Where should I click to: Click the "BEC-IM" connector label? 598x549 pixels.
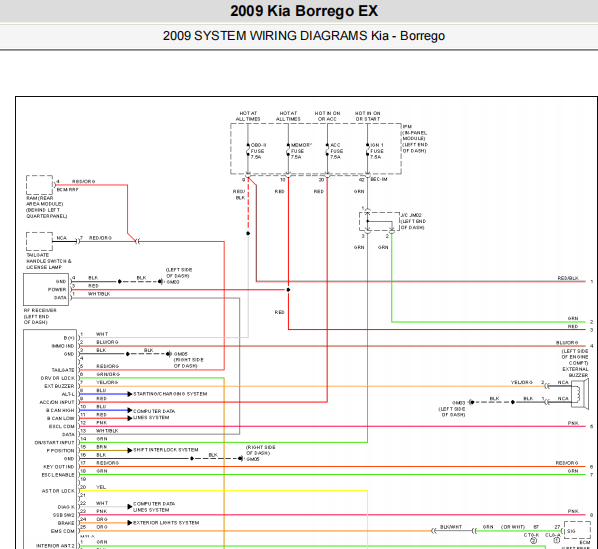click(379, 179)
